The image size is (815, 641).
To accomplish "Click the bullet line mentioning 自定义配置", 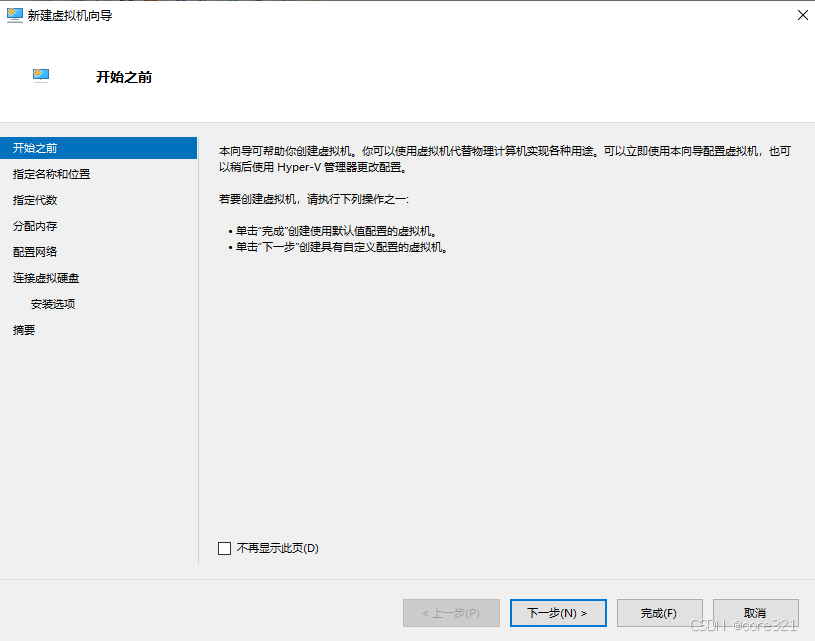I will click(x=338, y=247).
